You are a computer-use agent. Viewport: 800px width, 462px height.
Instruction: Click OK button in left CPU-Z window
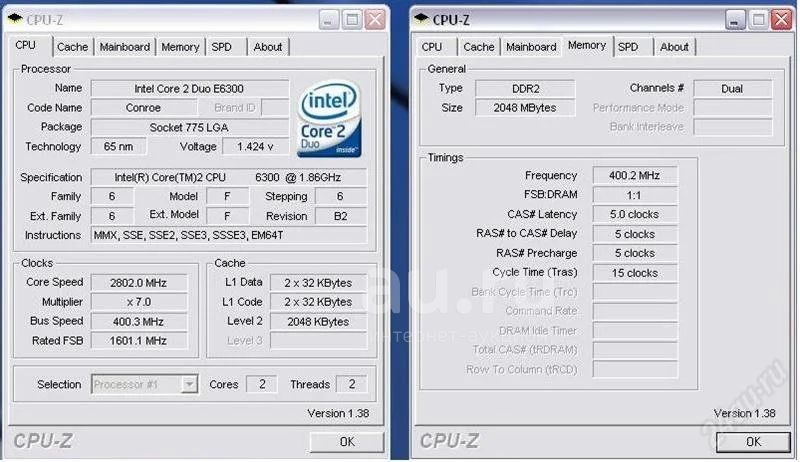click(x=347, y=442)
